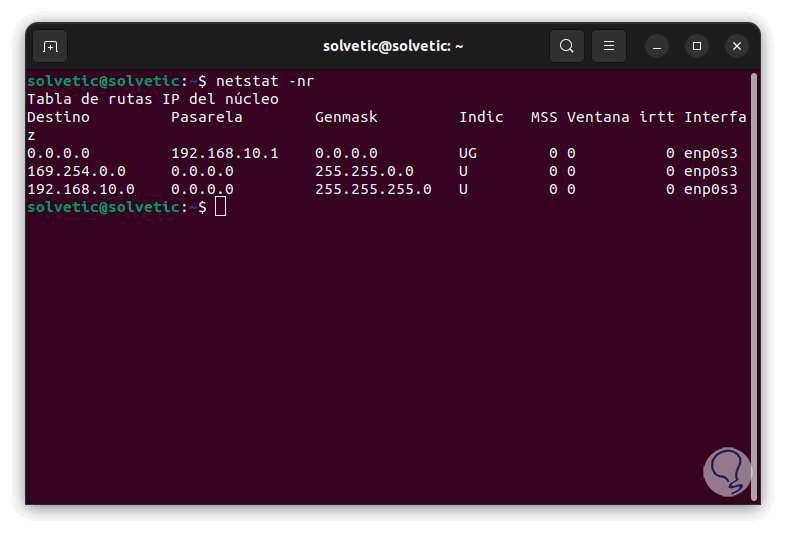
Task: Maximize the terminal window
Action: pos(697,46)
